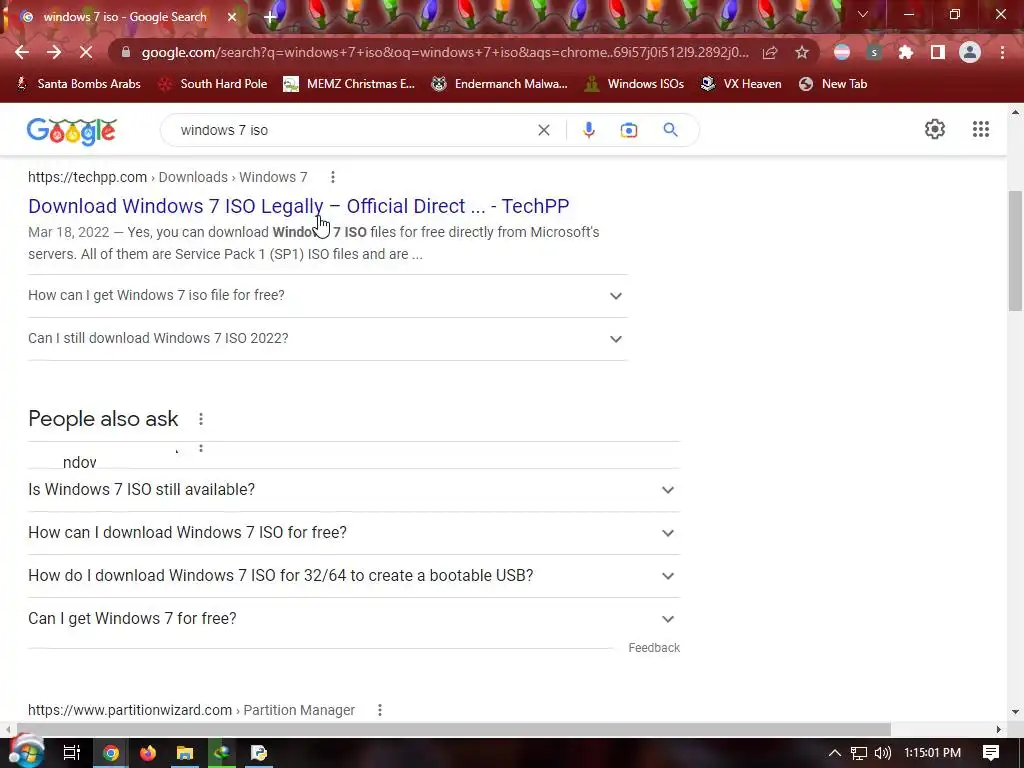
Task: Click the scroll down arrow of page scrollbar
Action: tap(1014, 712)
